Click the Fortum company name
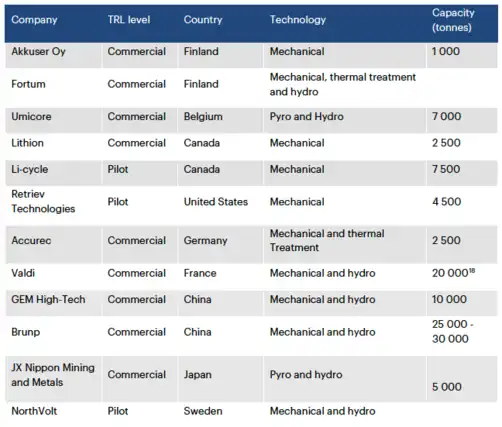The height and width of the screenshot is (427, 502). [28, 84]
